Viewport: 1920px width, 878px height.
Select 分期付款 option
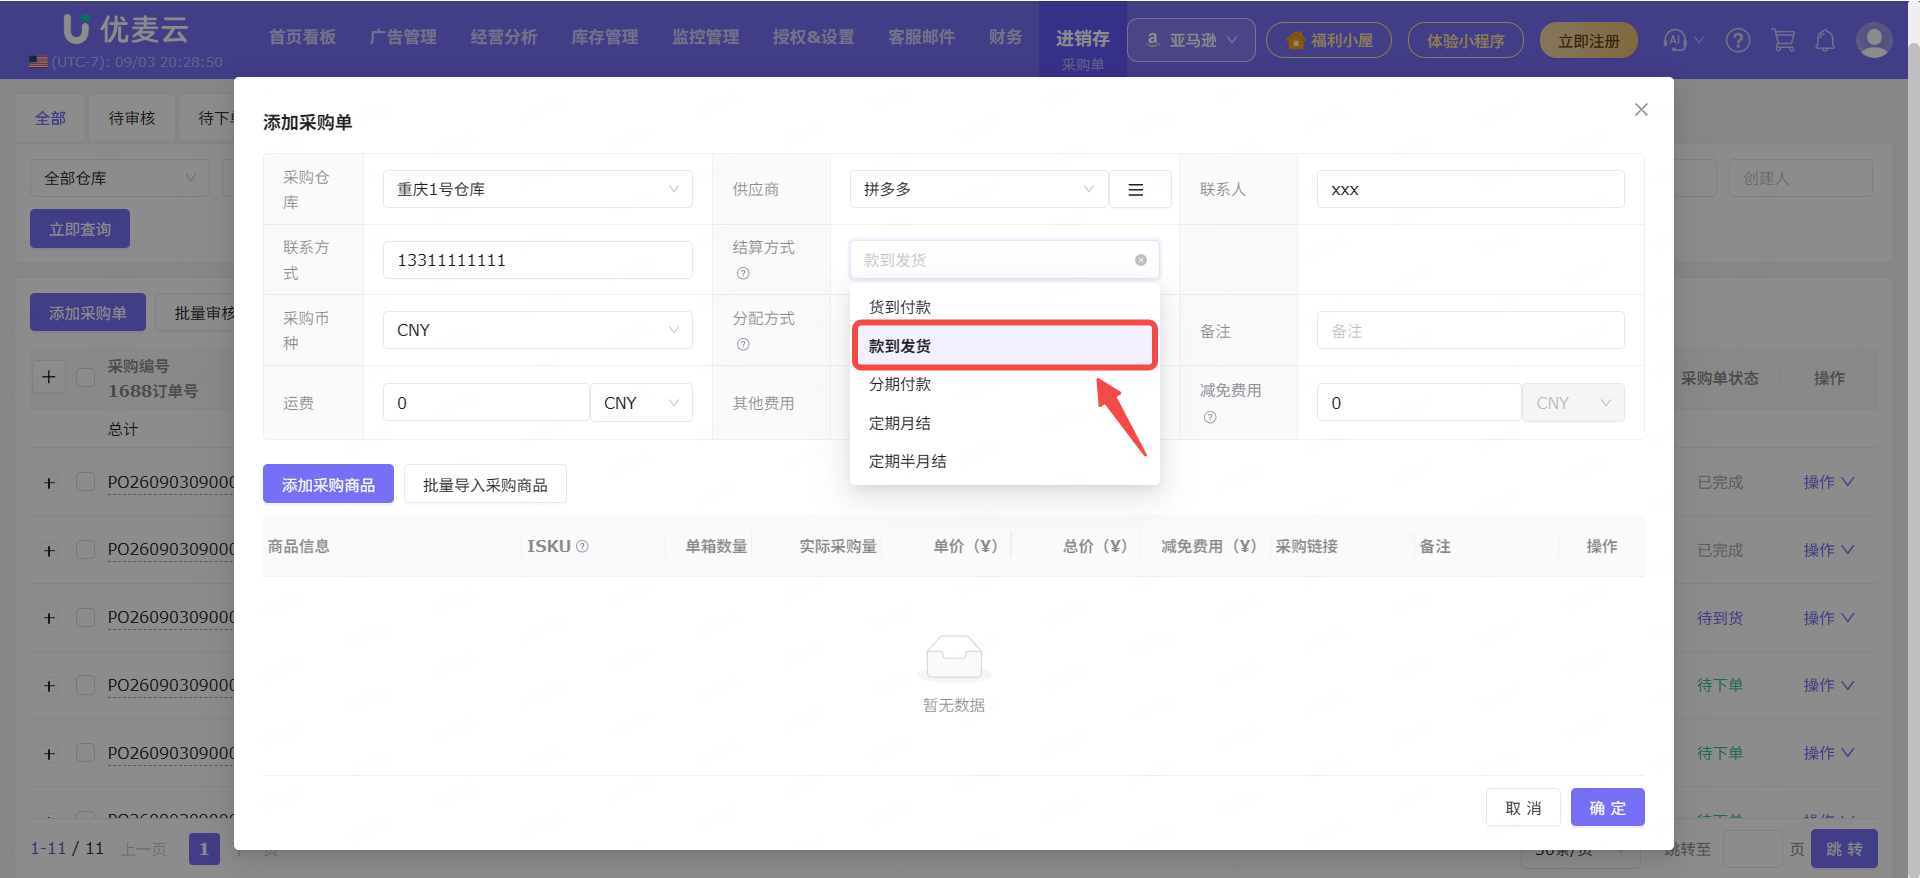click(1005, 384)
